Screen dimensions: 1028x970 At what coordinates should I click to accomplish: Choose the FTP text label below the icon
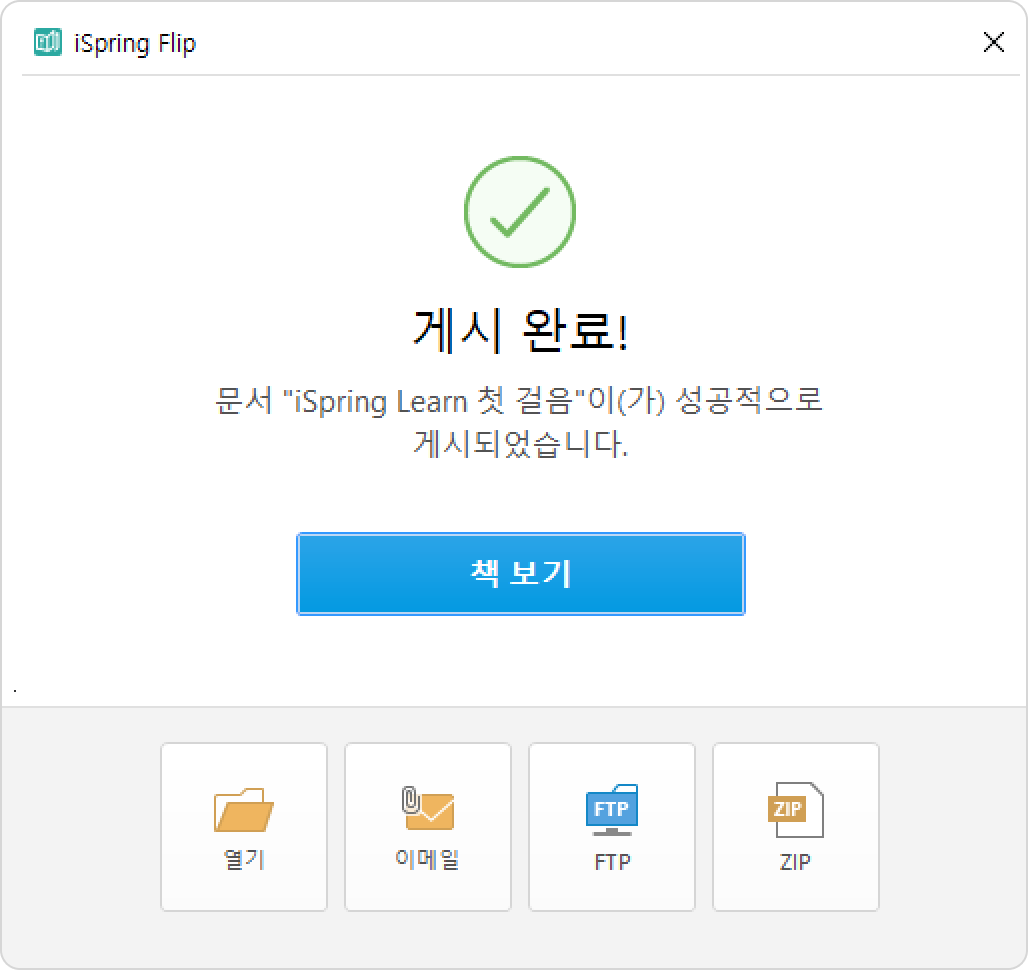pos(612,861)
